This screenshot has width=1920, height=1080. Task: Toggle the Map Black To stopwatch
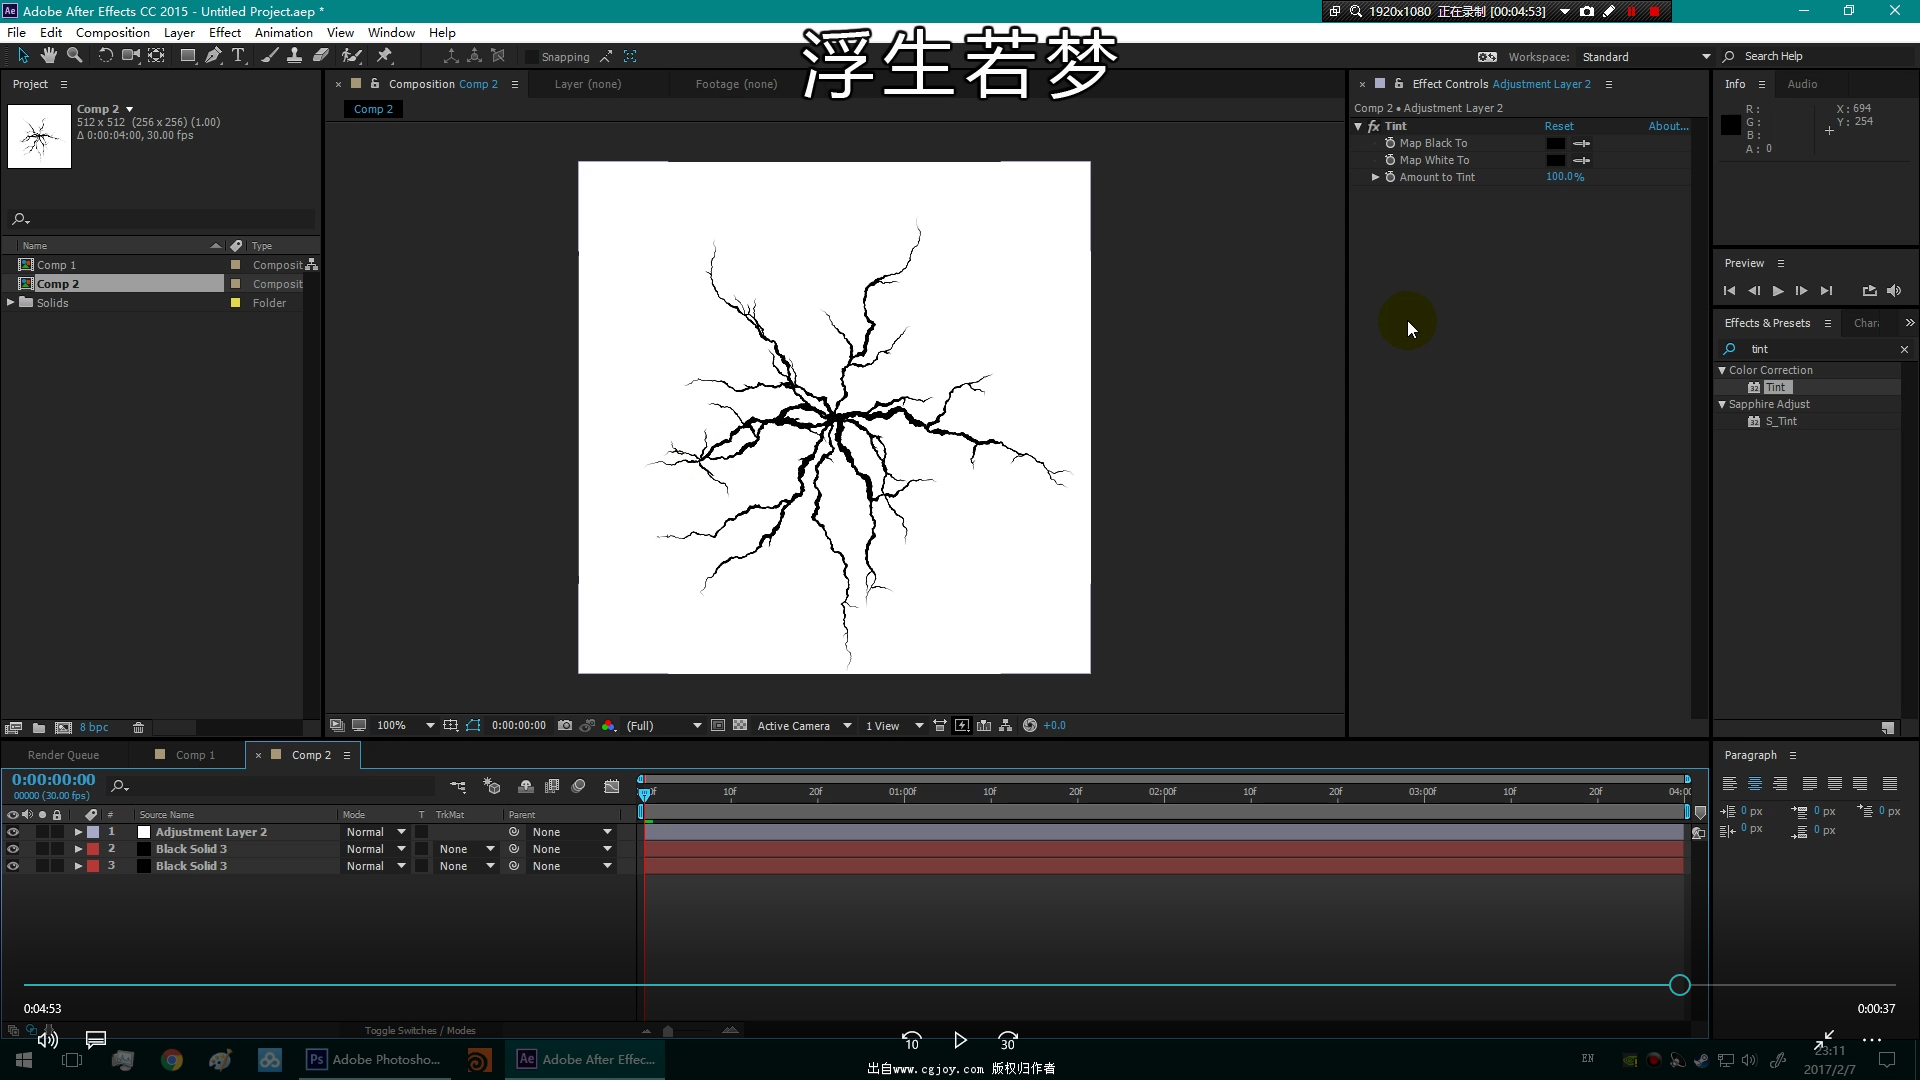click(1390, 143)
